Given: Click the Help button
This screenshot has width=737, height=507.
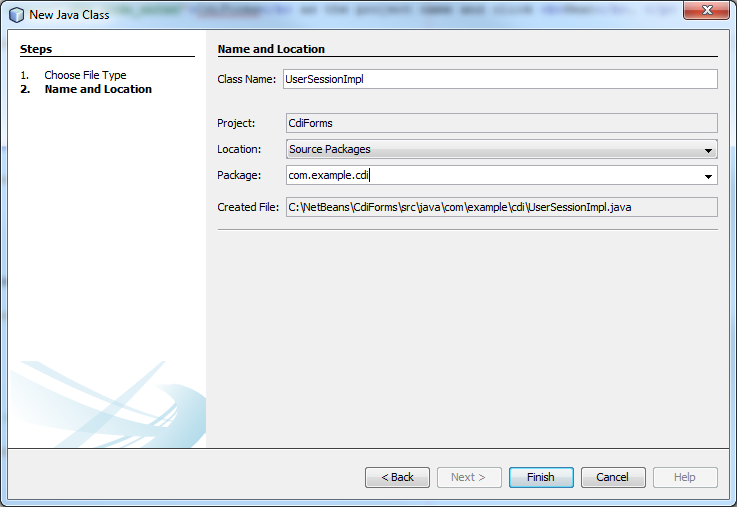Looking at the screenshot, I should tap(685, 477).
